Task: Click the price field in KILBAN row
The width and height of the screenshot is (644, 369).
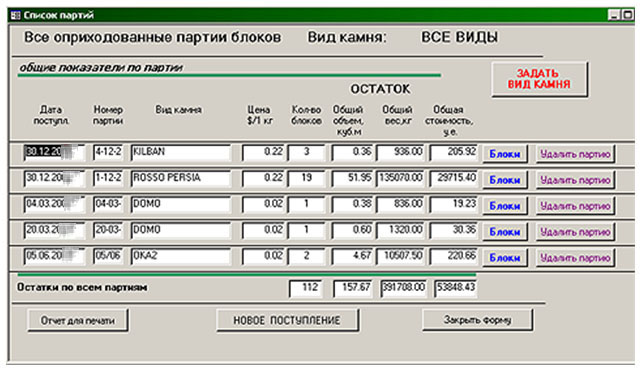Action: tap(263, 152)
